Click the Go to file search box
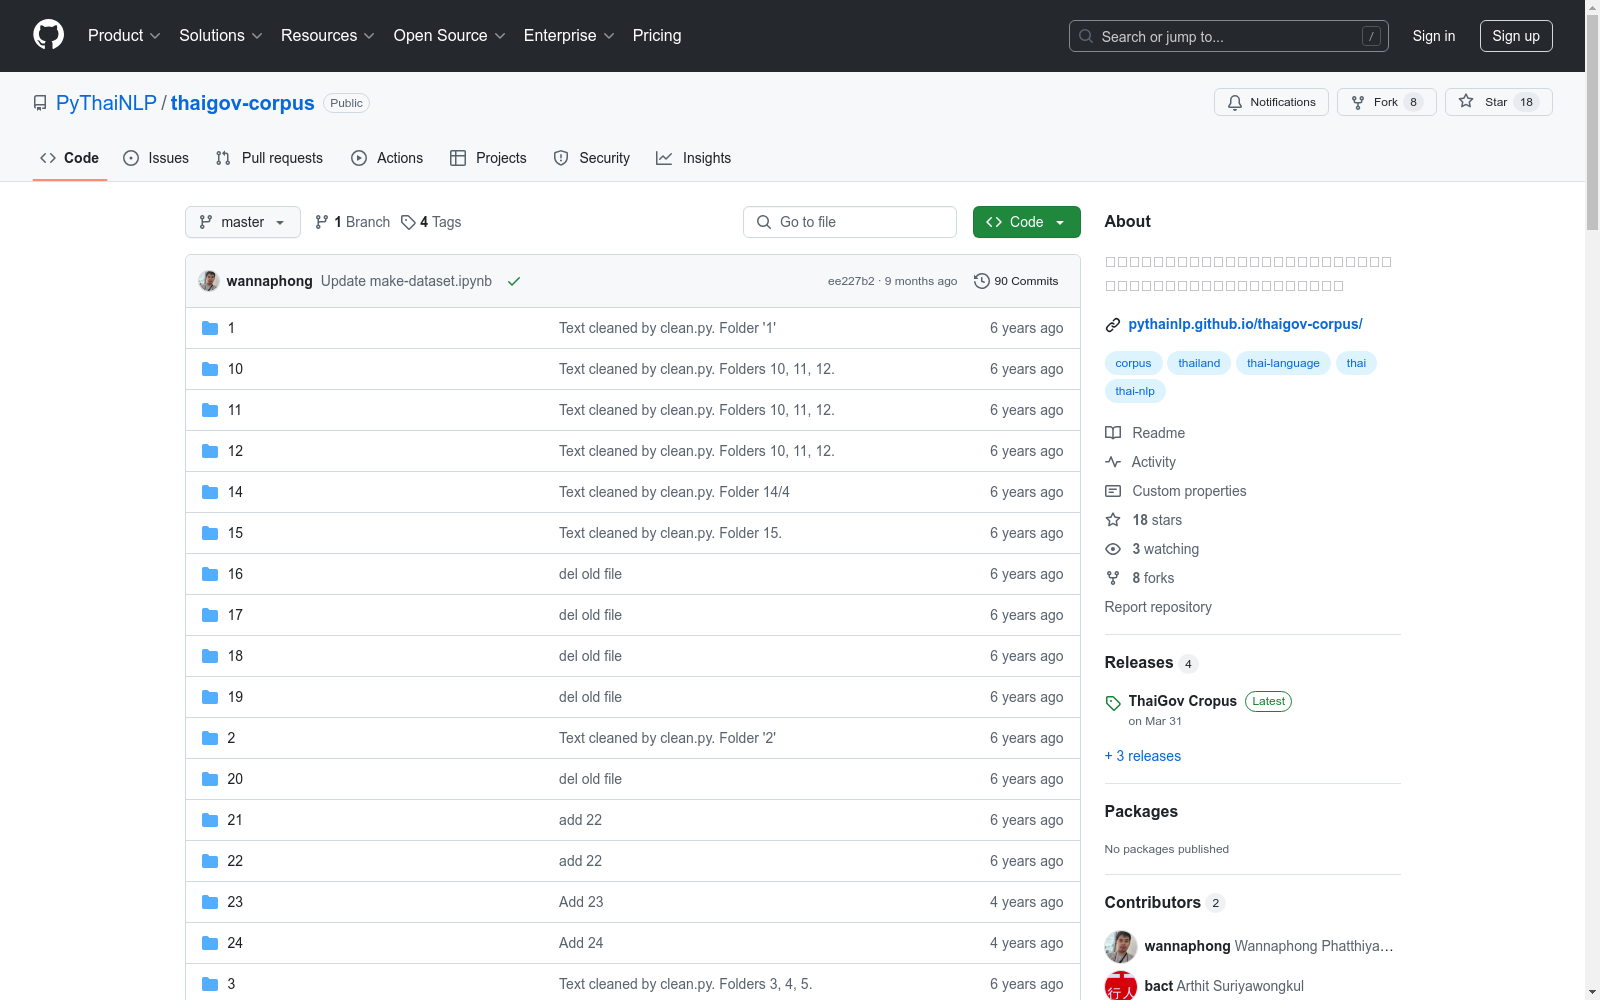Screen dimensions: 1600x1000 [x=850, y=222]
